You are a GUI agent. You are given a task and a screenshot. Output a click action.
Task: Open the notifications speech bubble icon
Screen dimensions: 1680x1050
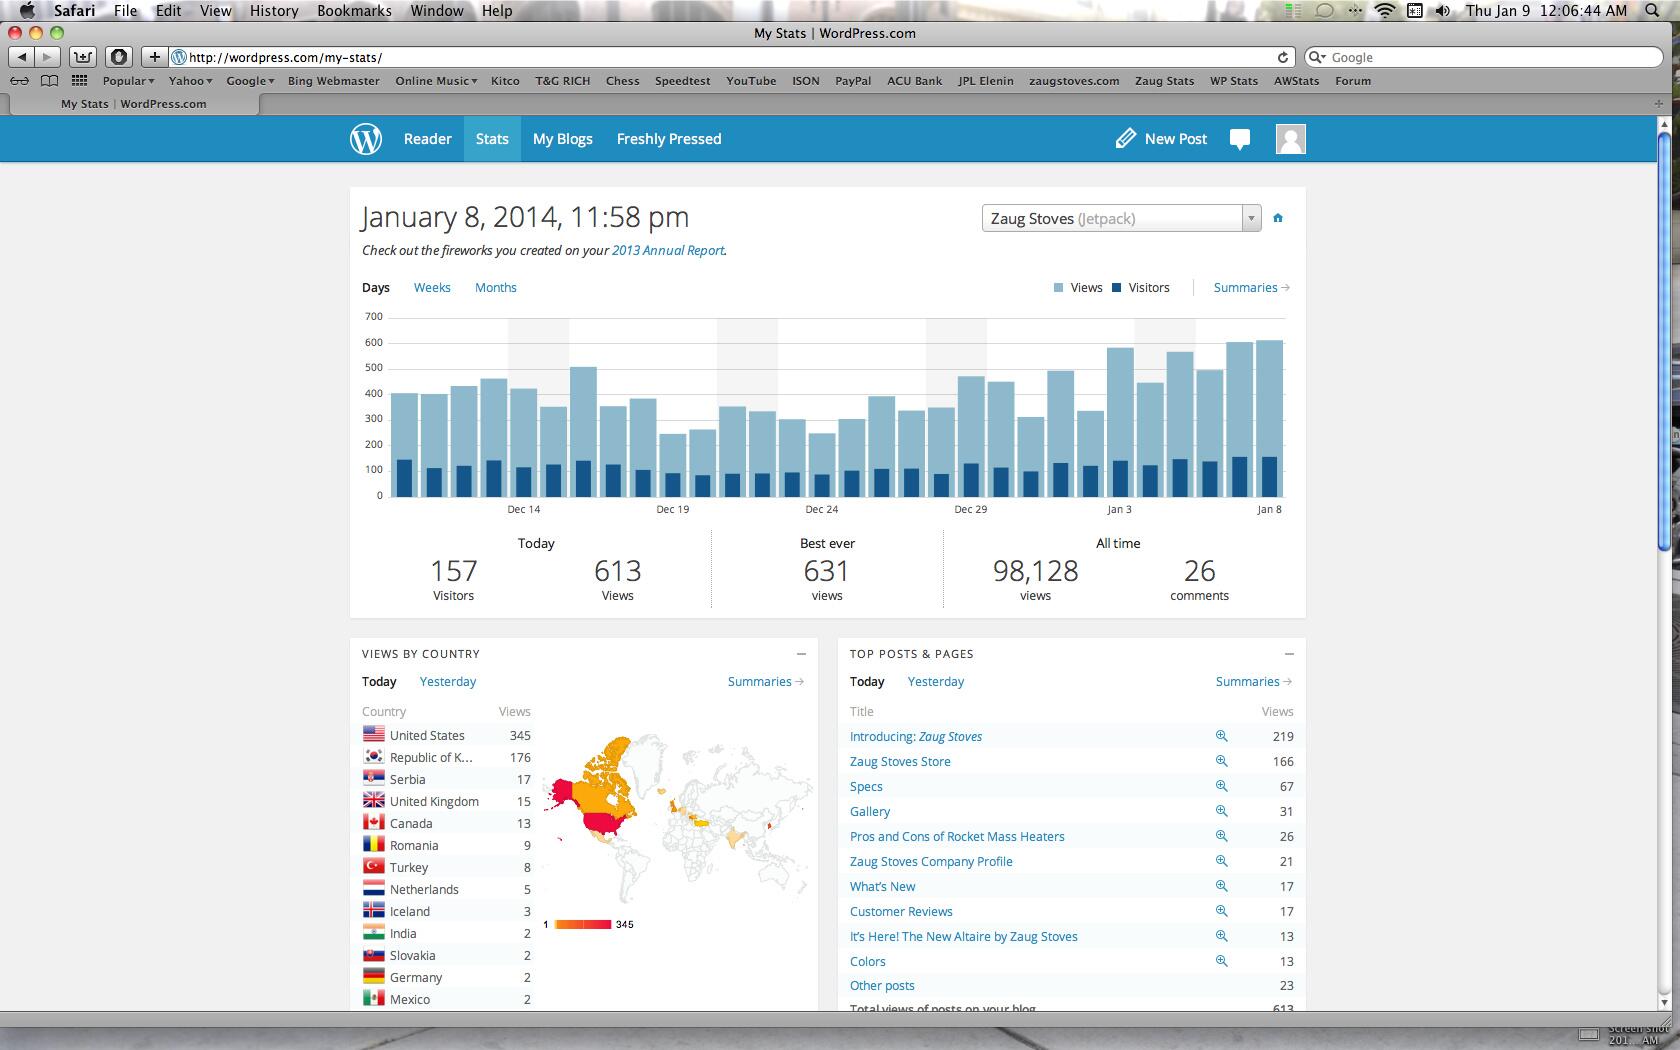coord(1240,139)
